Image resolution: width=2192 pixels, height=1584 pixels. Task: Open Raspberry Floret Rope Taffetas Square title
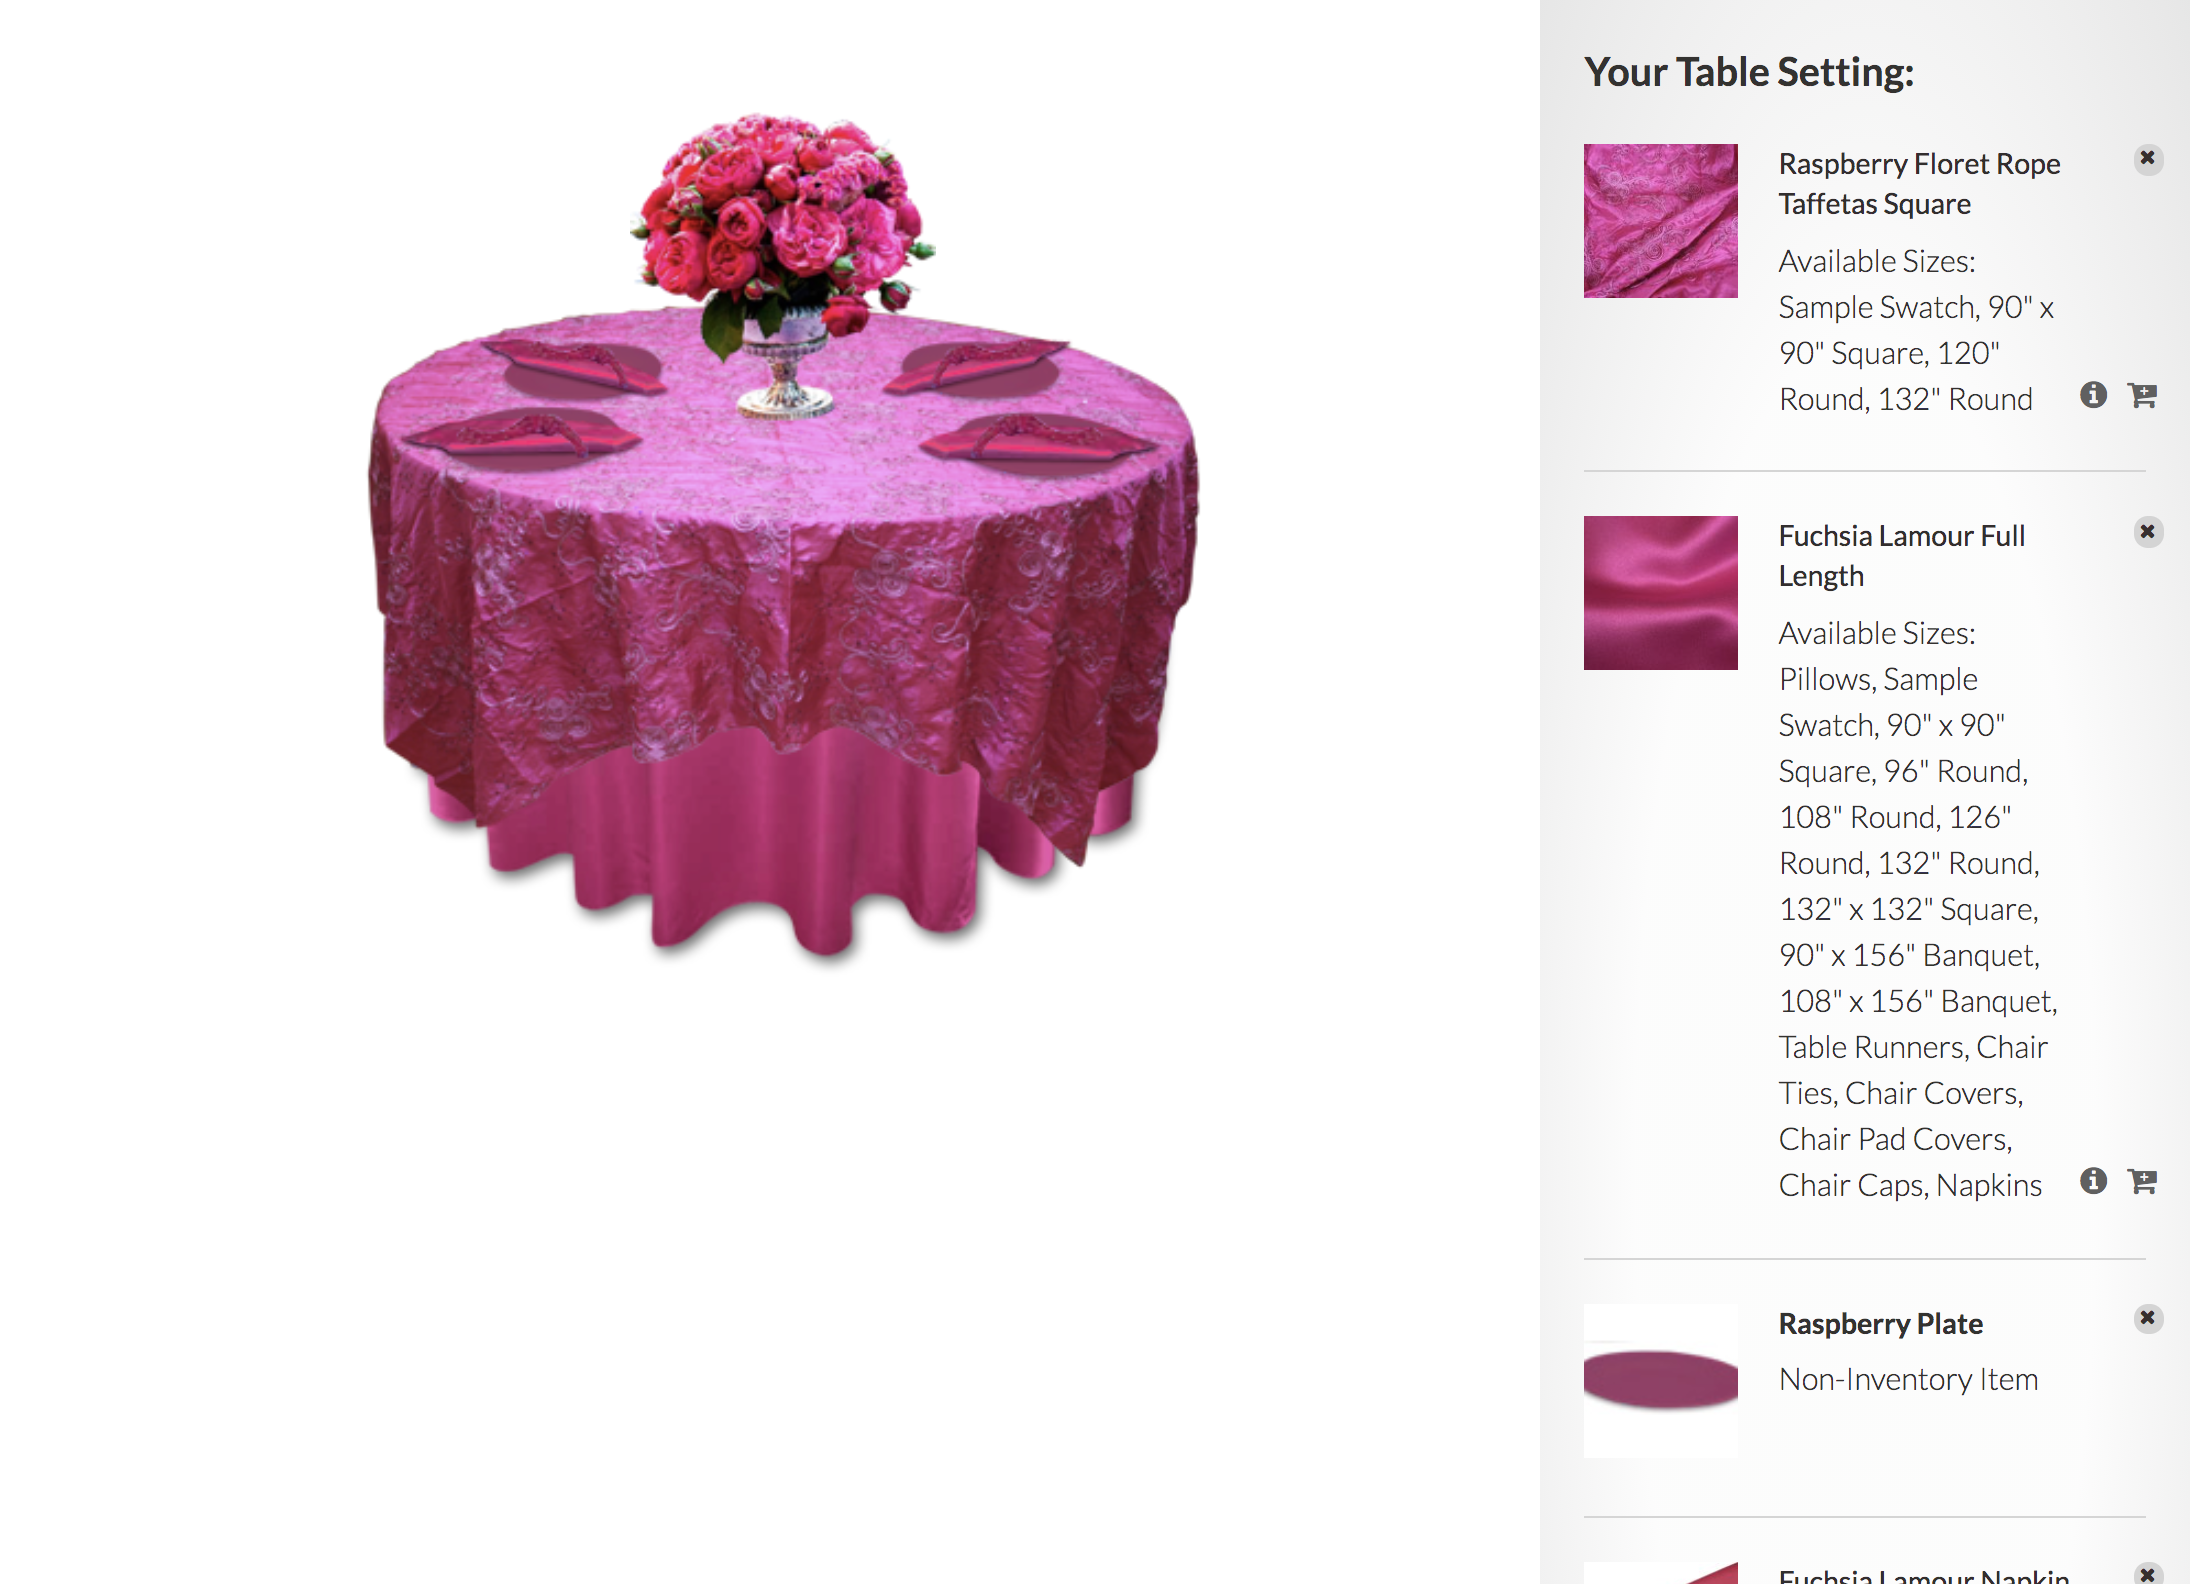click(1919, 184)
